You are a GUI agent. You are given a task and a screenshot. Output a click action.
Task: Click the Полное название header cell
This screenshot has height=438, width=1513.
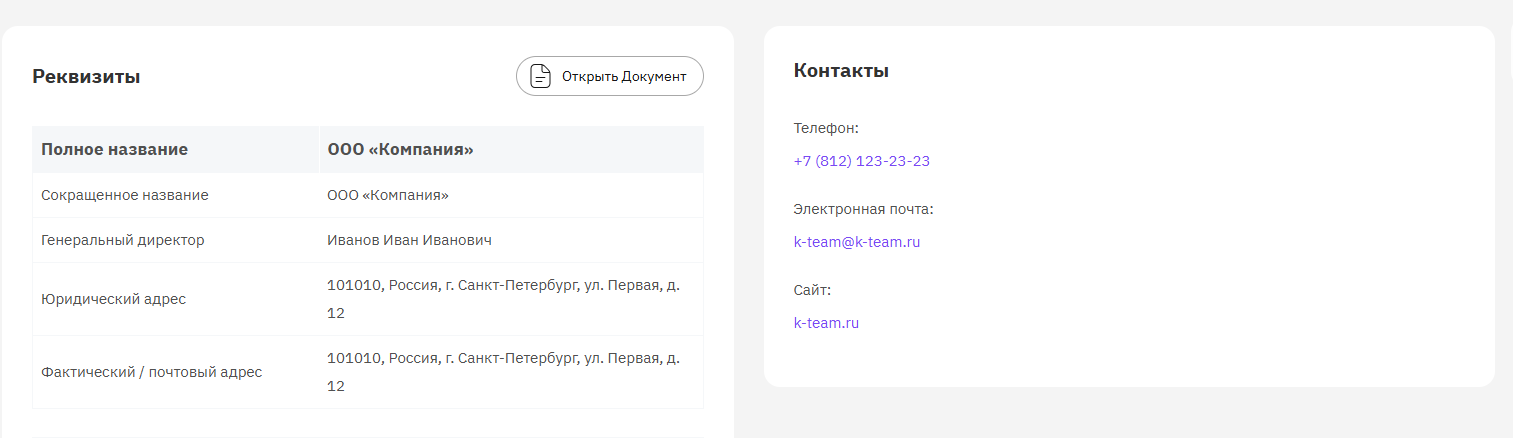(x=176, y=150)
